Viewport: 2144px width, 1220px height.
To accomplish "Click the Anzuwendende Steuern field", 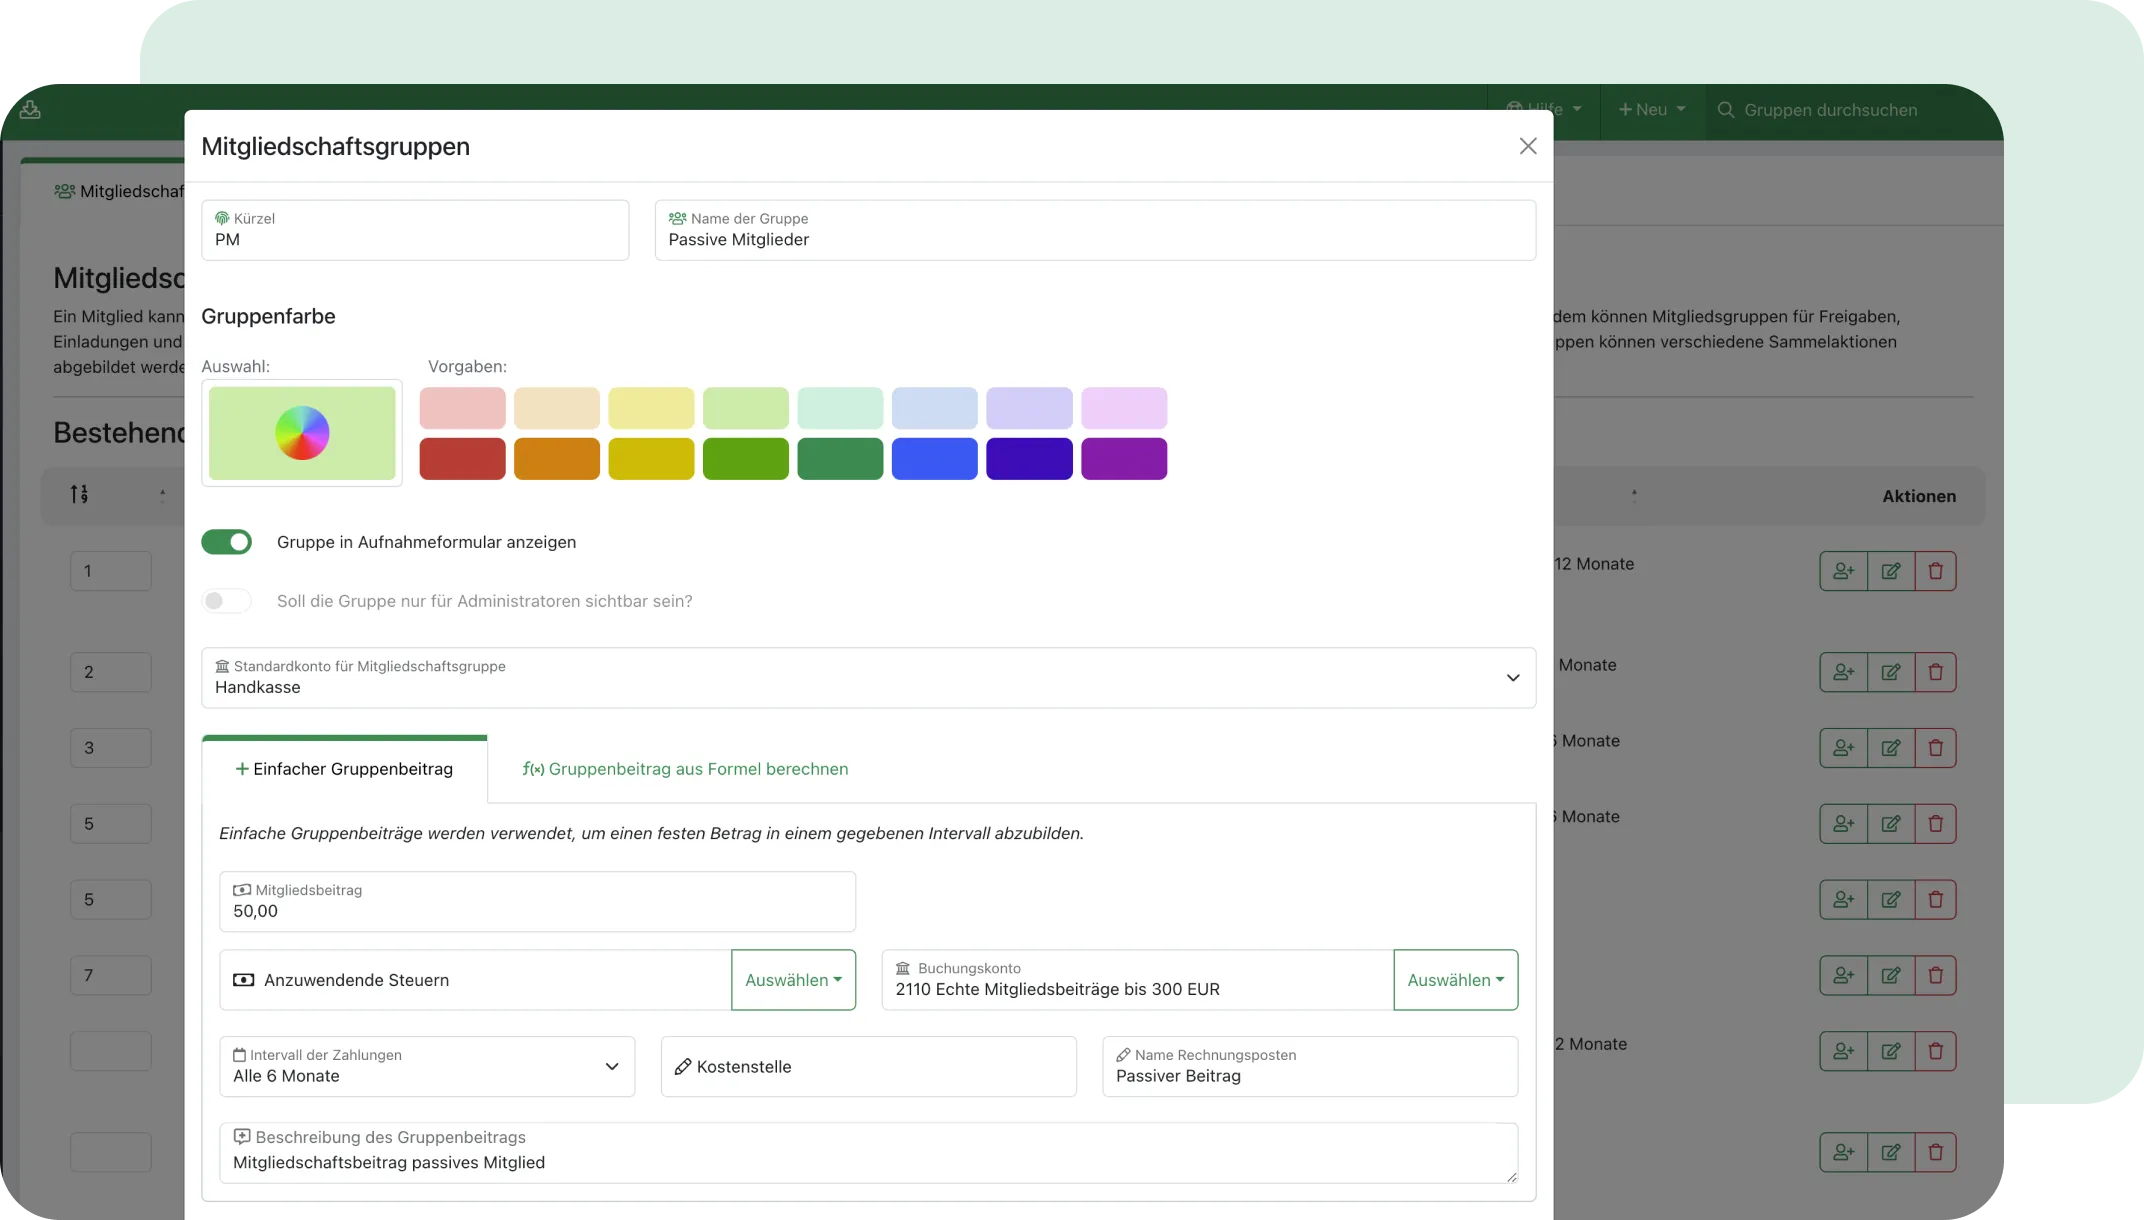I will point(476,980).
